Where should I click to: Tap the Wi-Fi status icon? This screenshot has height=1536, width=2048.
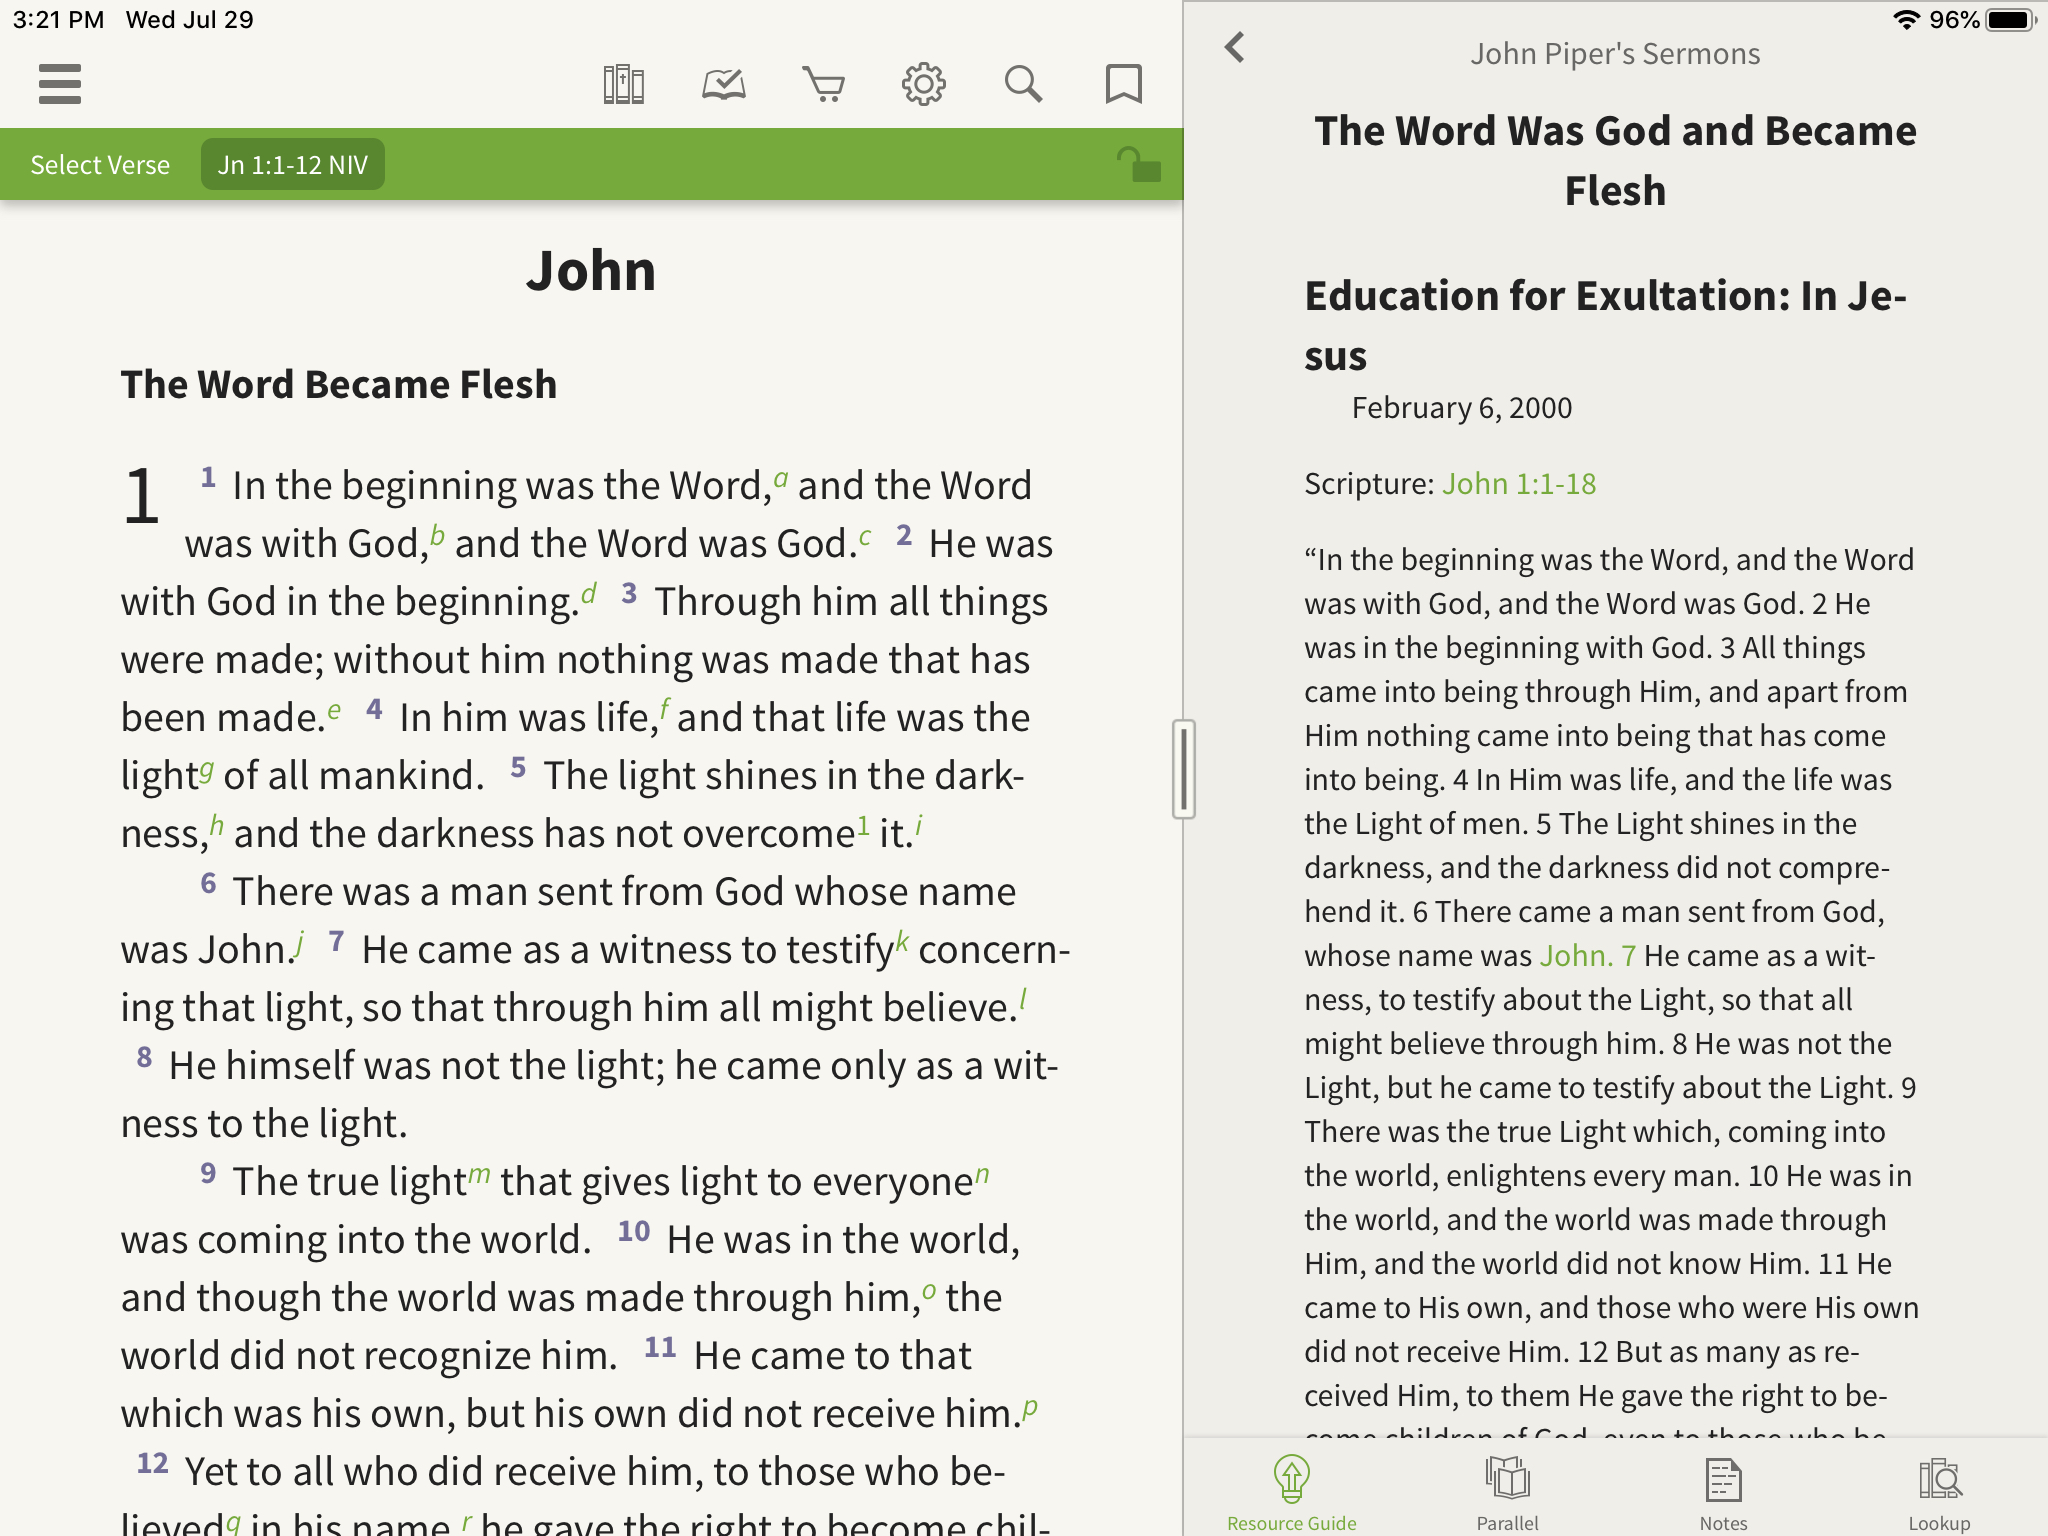tap(1906, 20)
